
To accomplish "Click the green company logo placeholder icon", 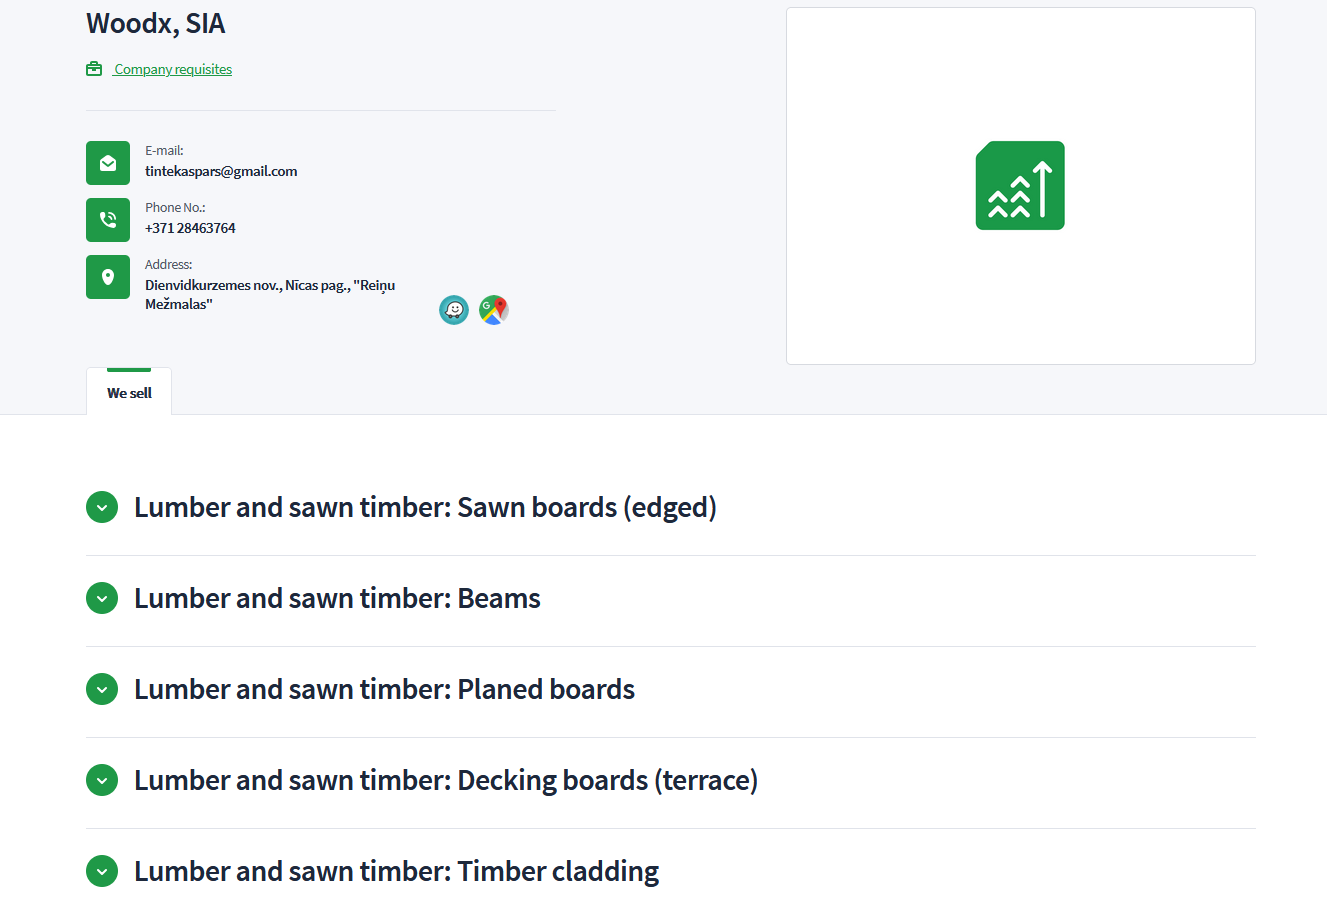I will coord(1020,186).
